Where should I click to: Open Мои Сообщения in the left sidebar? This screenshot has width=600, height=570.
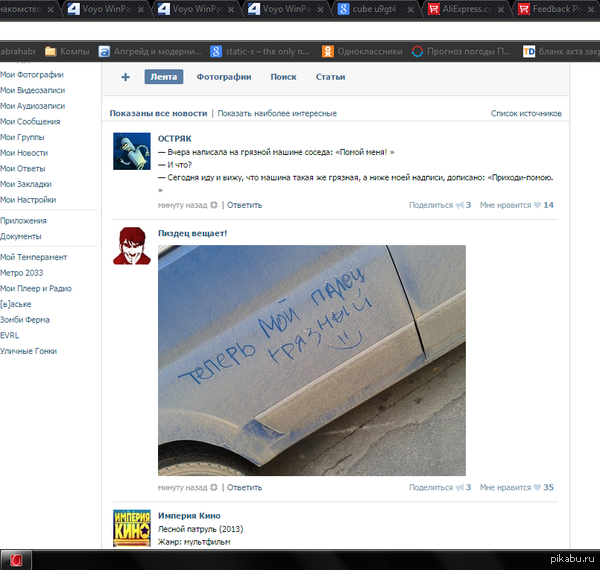tap(30, 121)
